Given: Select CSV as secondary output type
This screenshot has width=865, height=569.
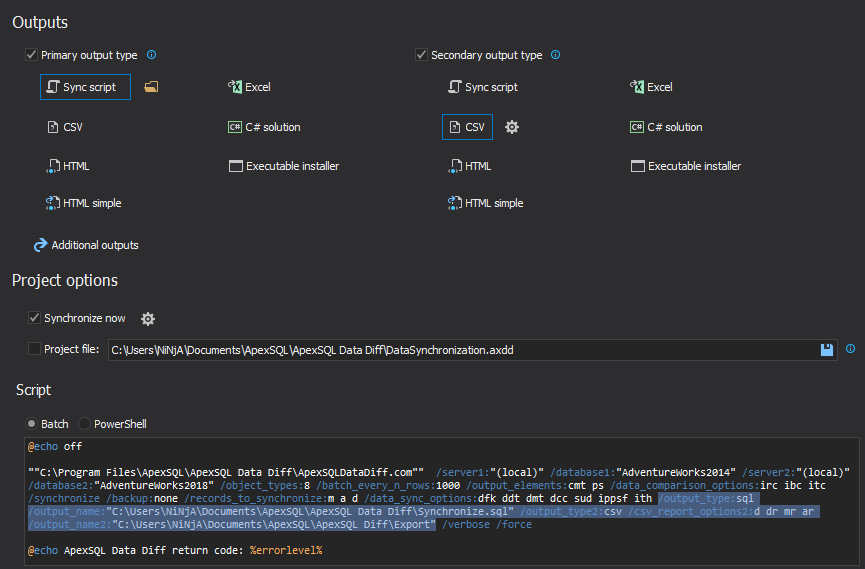Looking at the screenshot, I should 467,127.
